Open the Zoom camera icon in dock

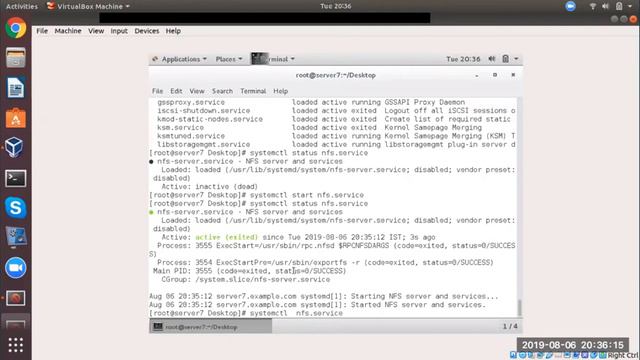[x=16, y=268]
